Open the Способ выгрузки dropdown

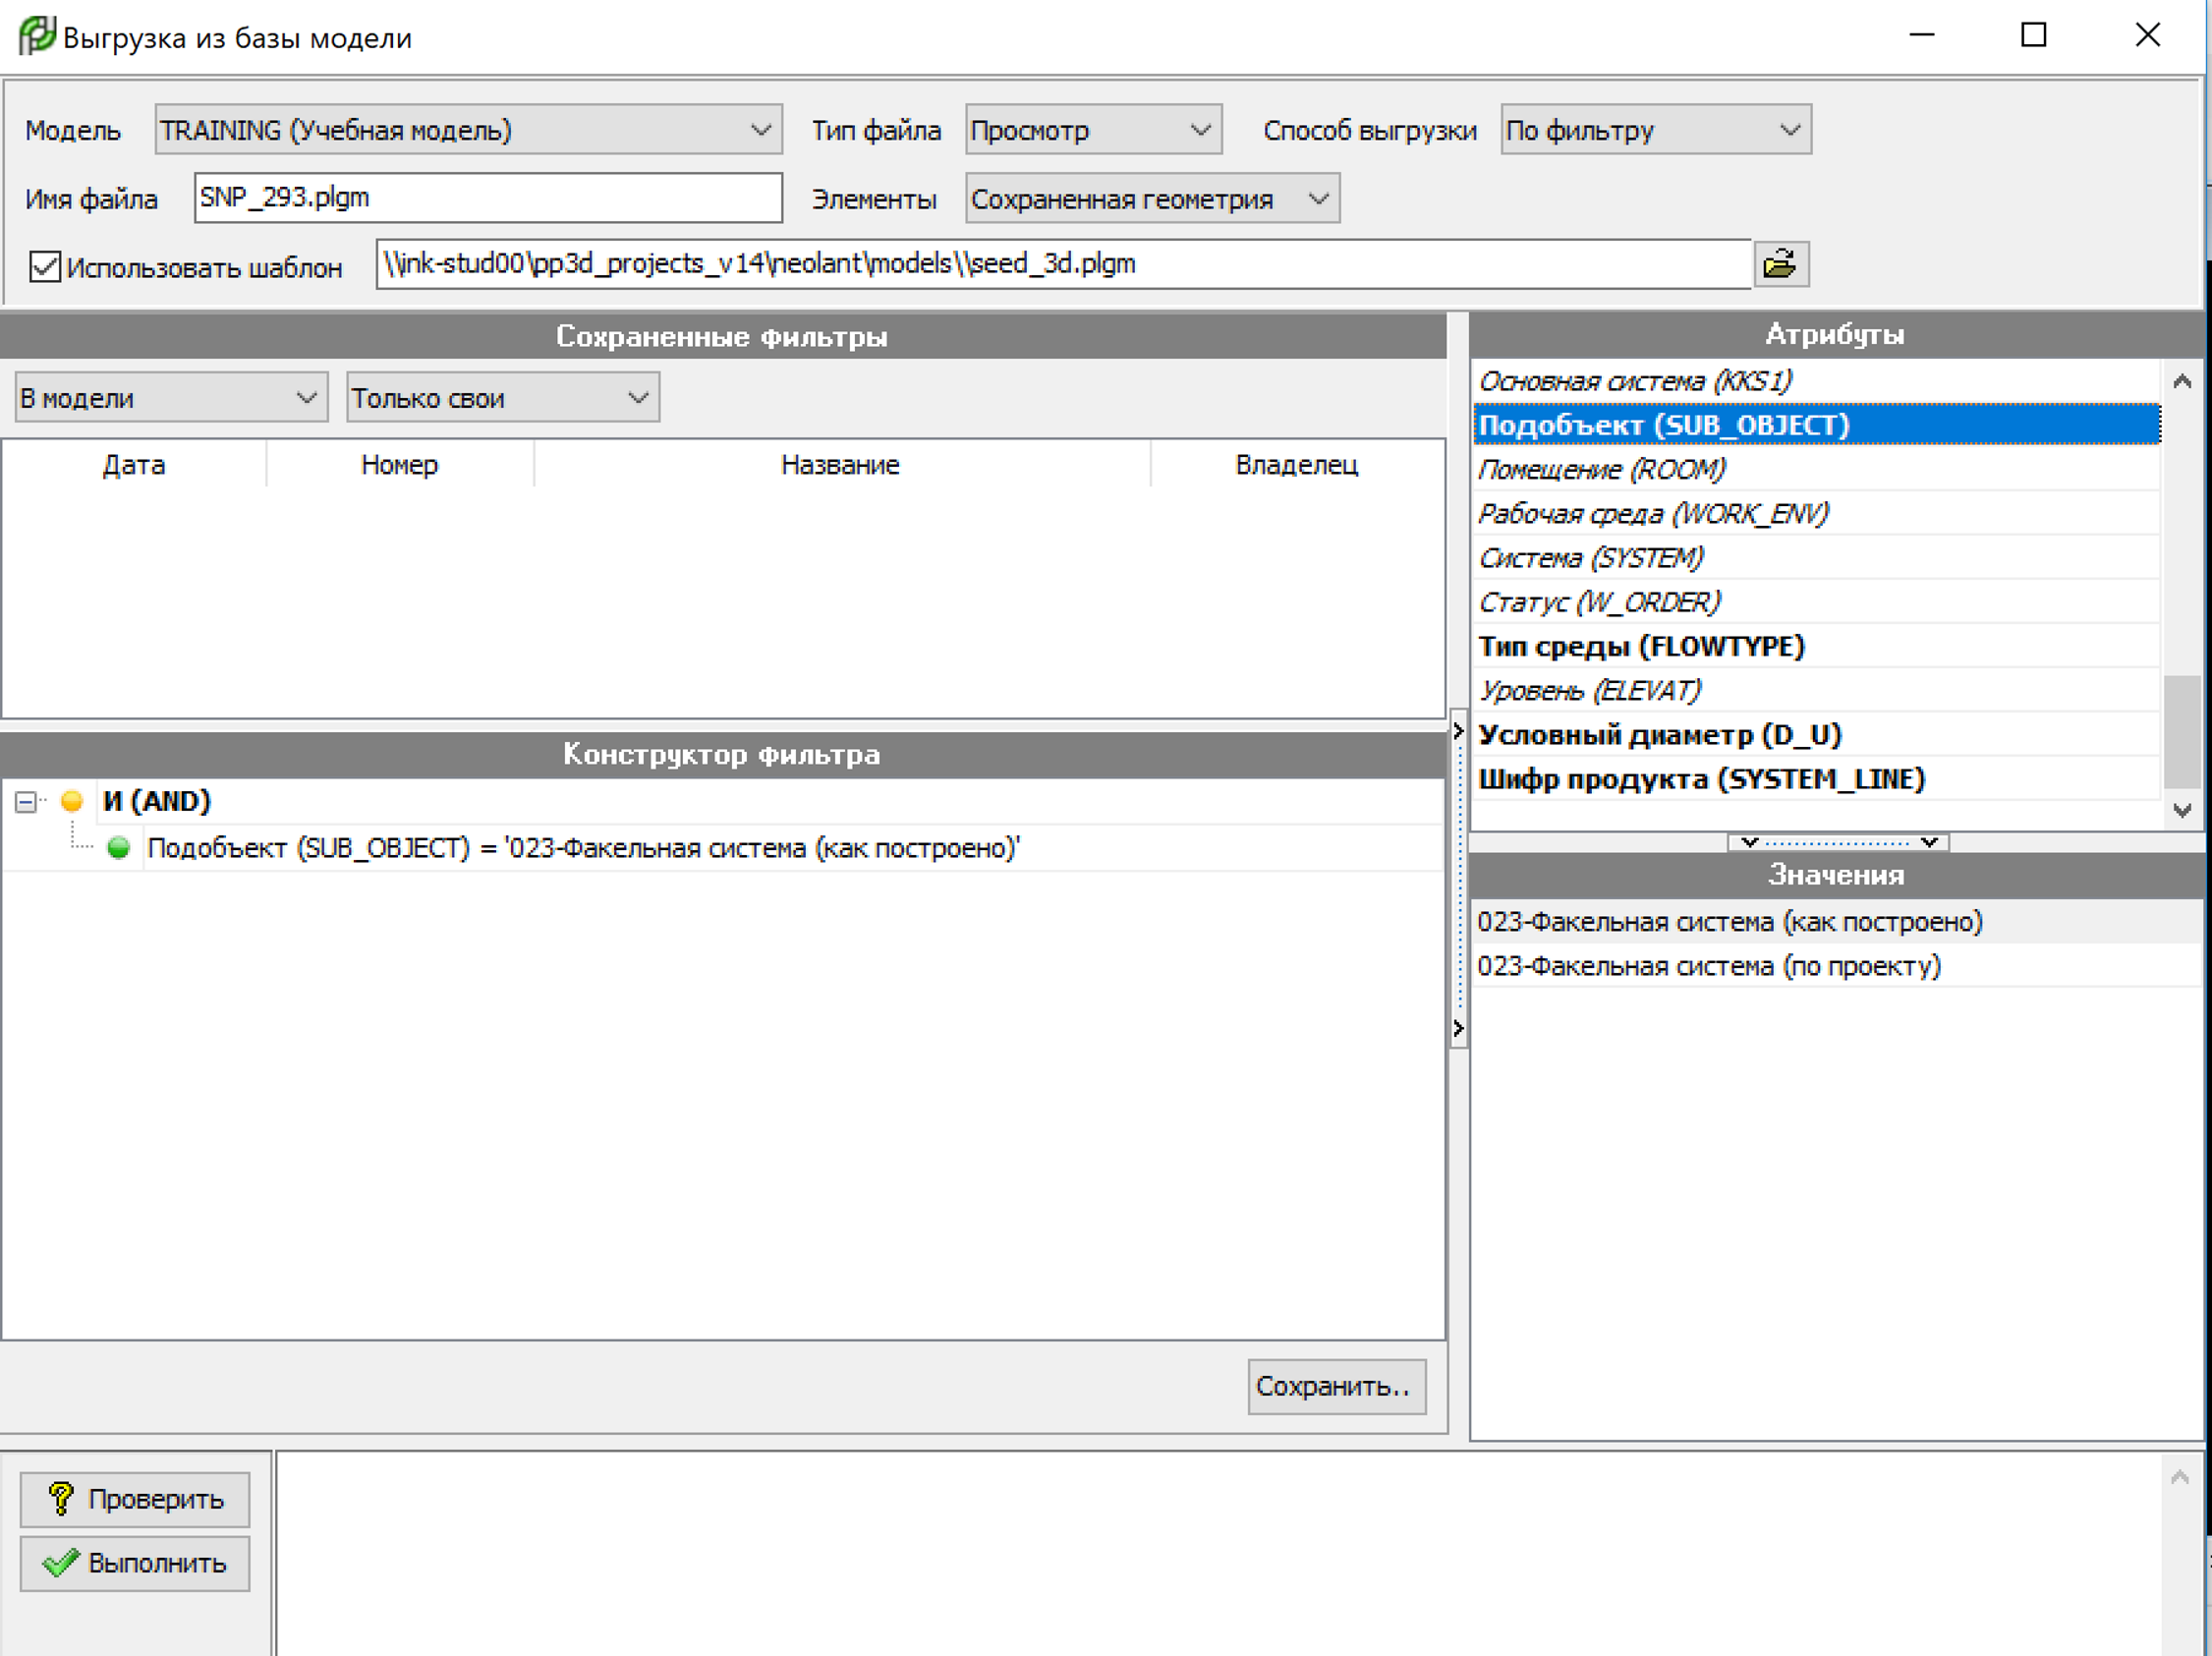pyautogui.click(x=1655, y=130)
